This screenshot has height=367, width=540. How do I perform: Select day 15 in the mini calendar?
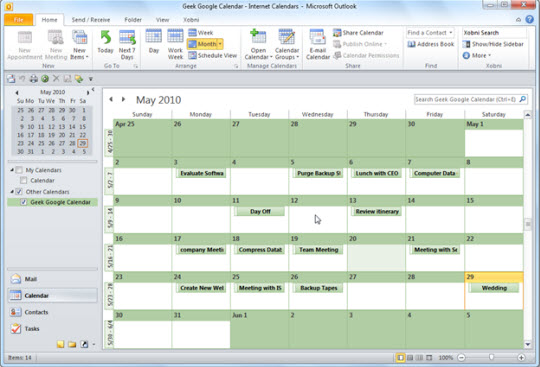(83, 127)
